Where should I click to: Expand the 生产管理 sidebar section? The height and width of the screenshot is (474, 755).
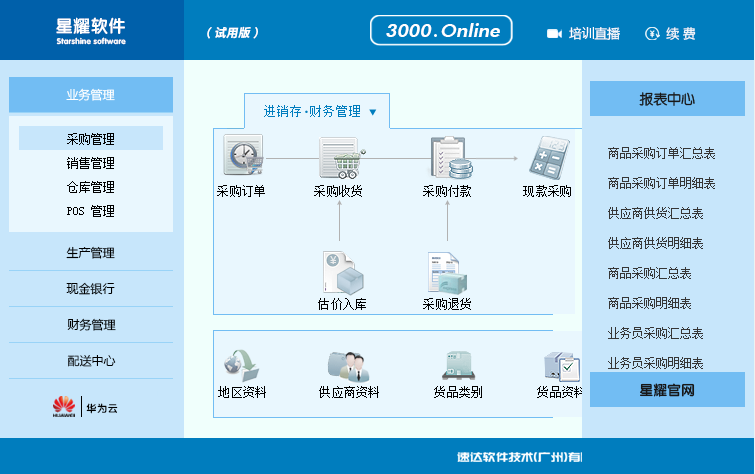[x=91, y=252]
